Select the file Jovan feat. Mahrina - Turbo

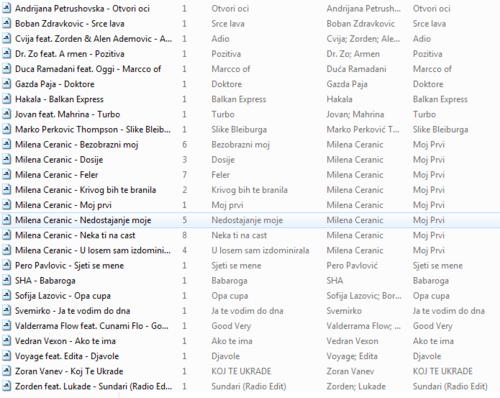[x=67, y=114]
